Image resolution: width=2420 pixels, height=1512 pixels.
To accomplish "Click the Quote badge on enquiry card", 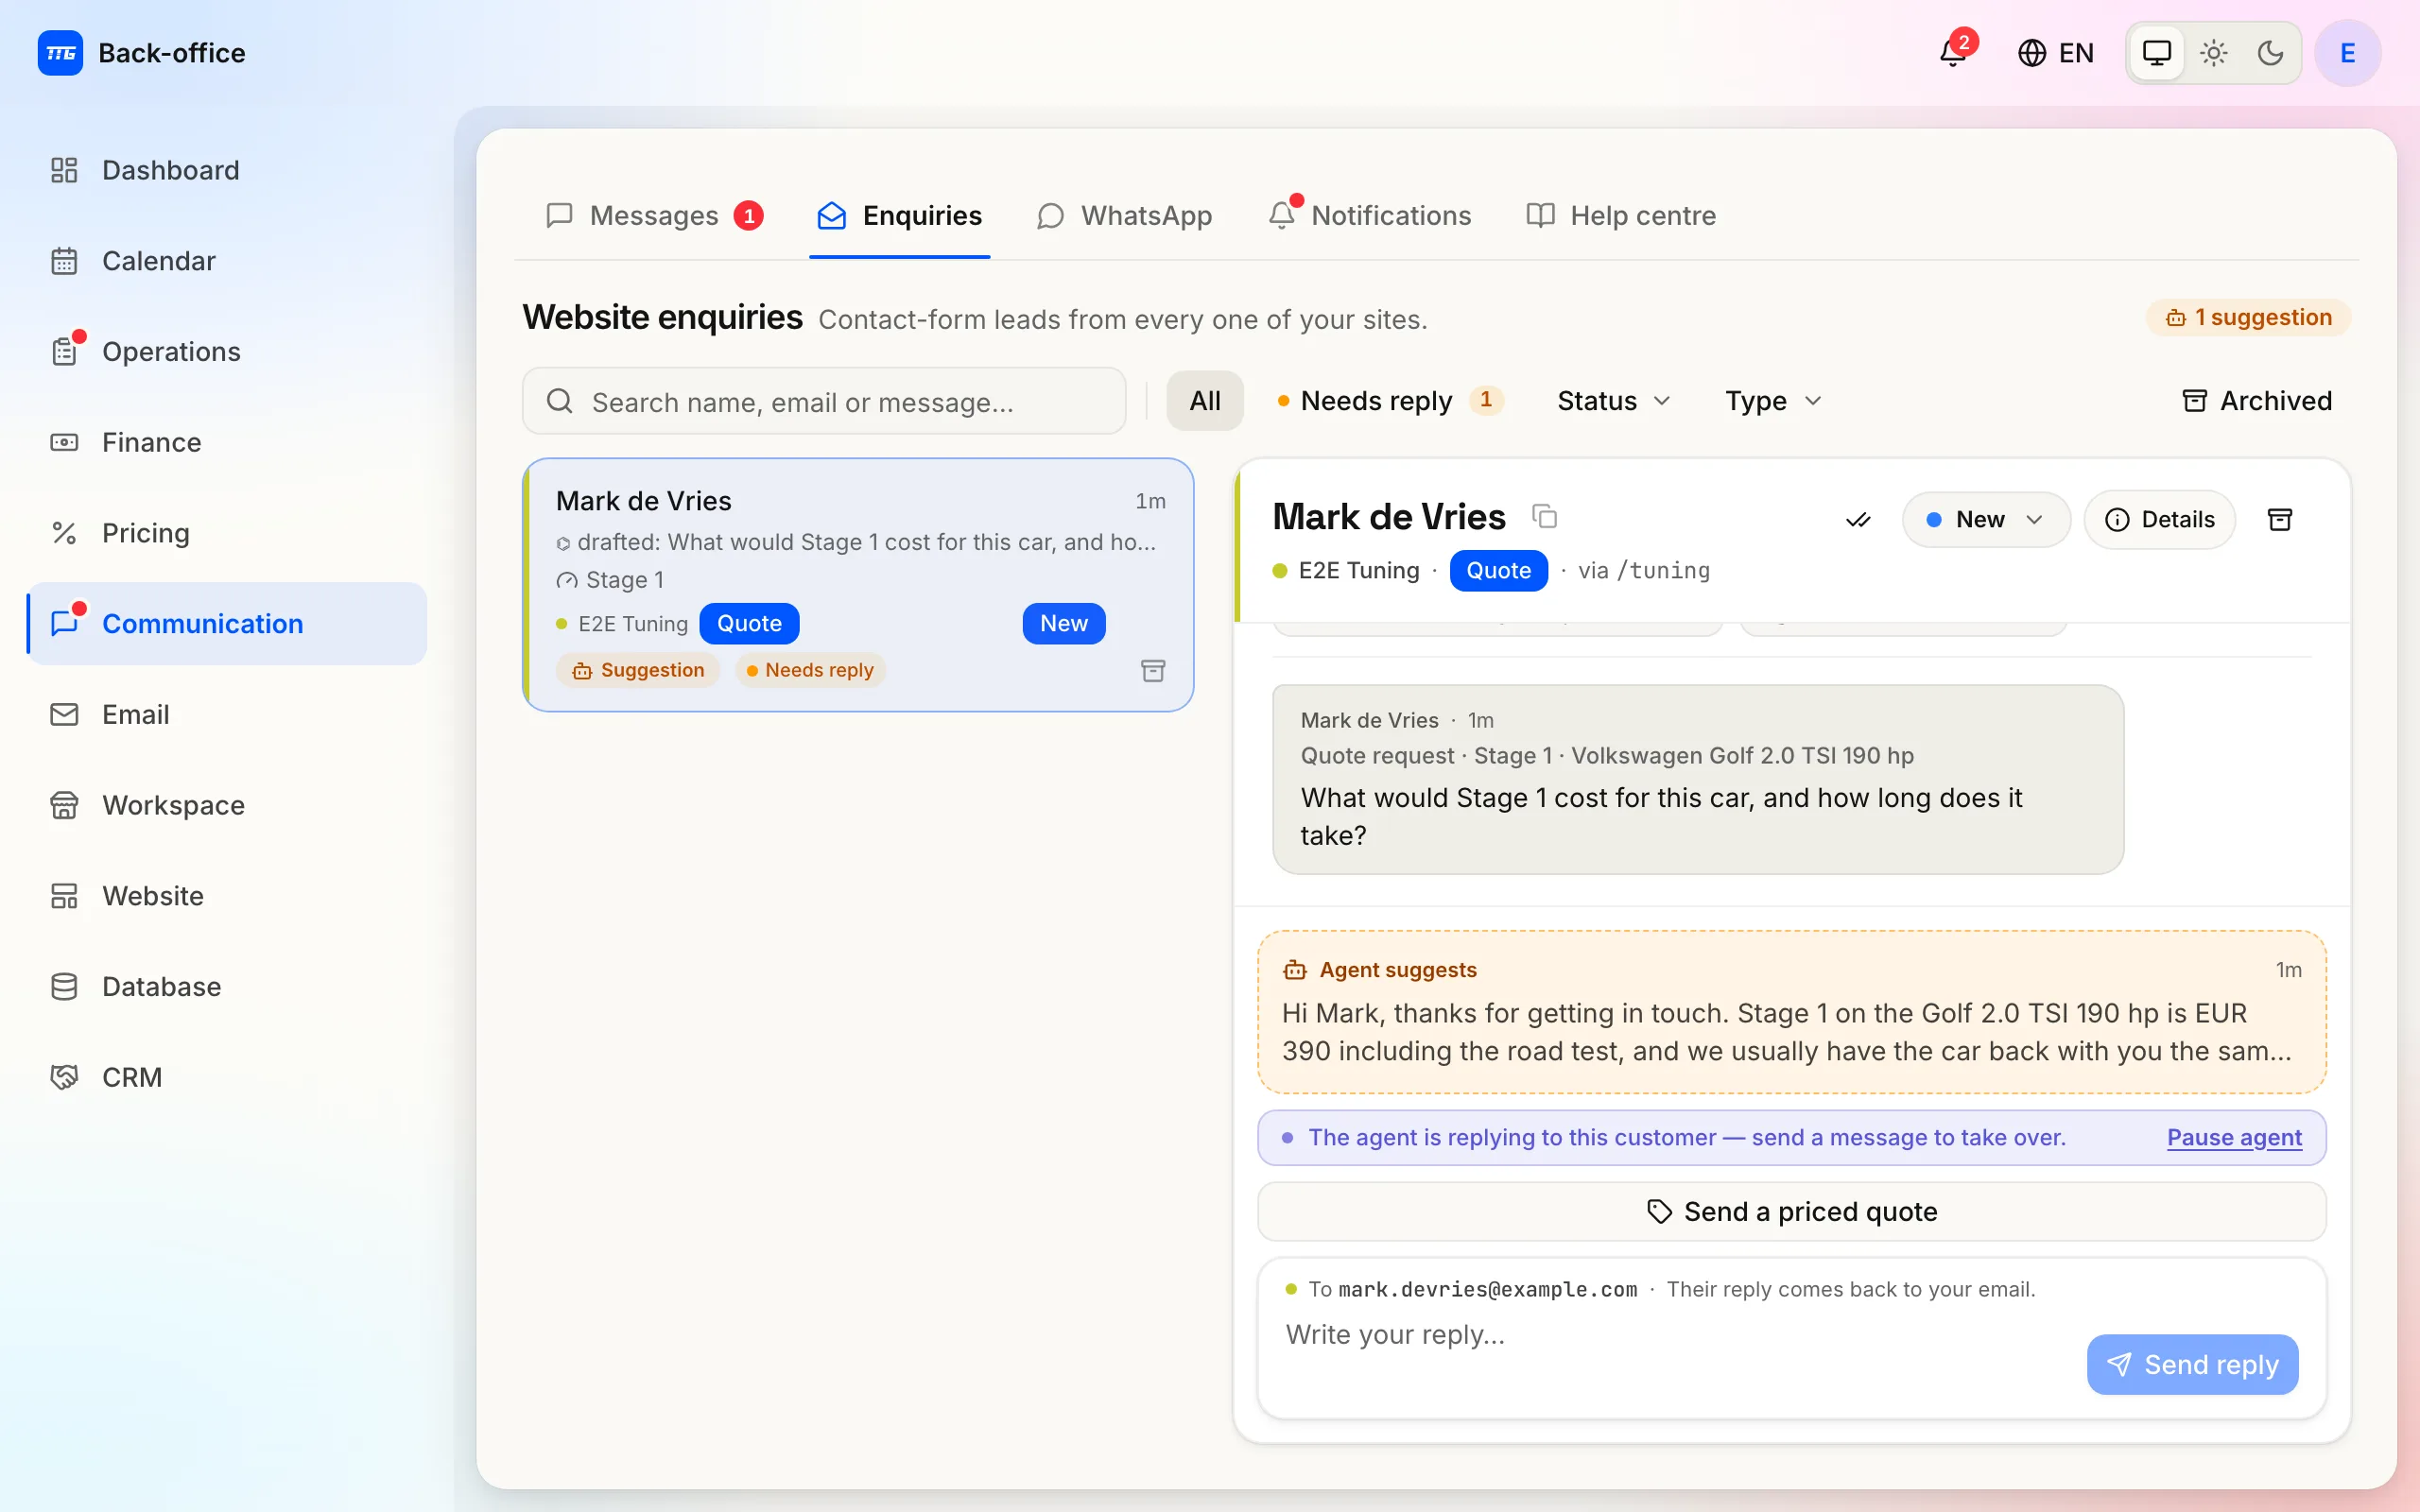I will pos(749,624).
